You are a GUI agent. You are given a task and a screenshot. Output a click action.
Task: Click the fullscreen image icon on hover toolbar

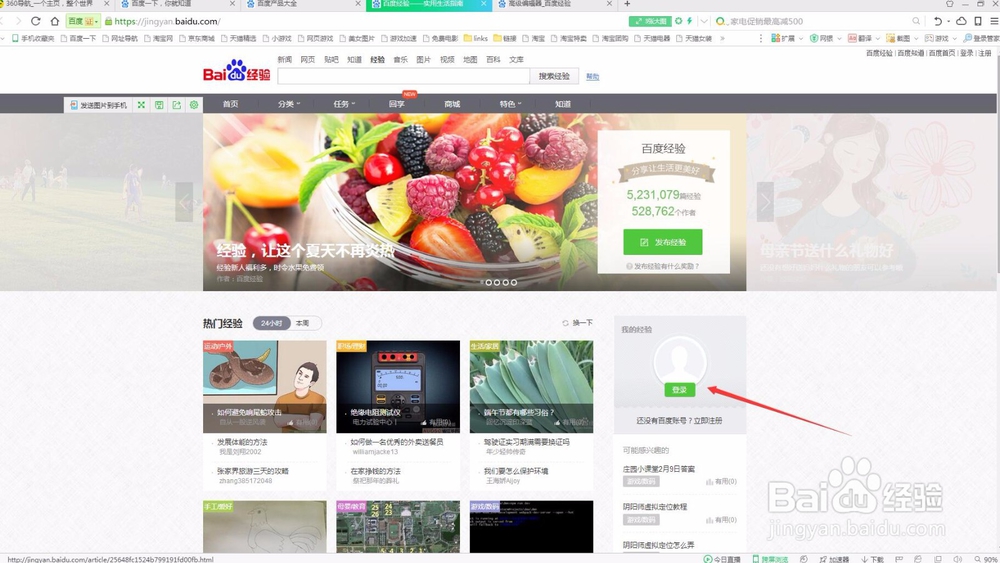[141, 105]
